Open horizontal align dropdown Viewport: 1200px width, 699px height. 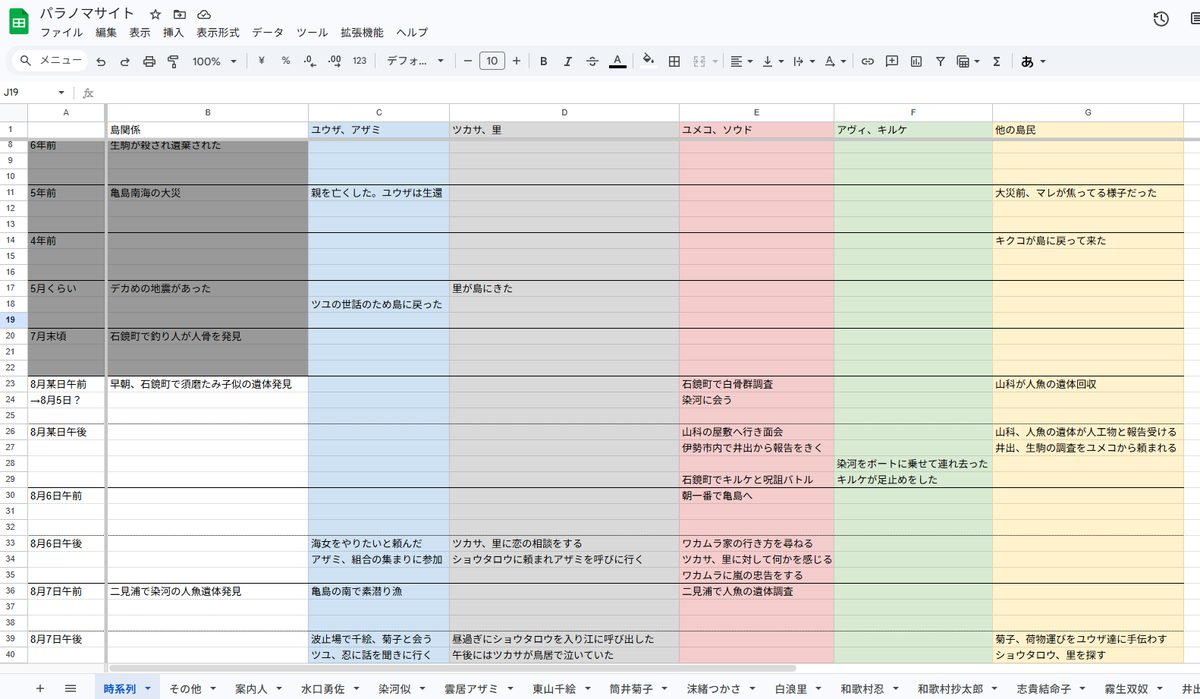click(x=741, y=61)
